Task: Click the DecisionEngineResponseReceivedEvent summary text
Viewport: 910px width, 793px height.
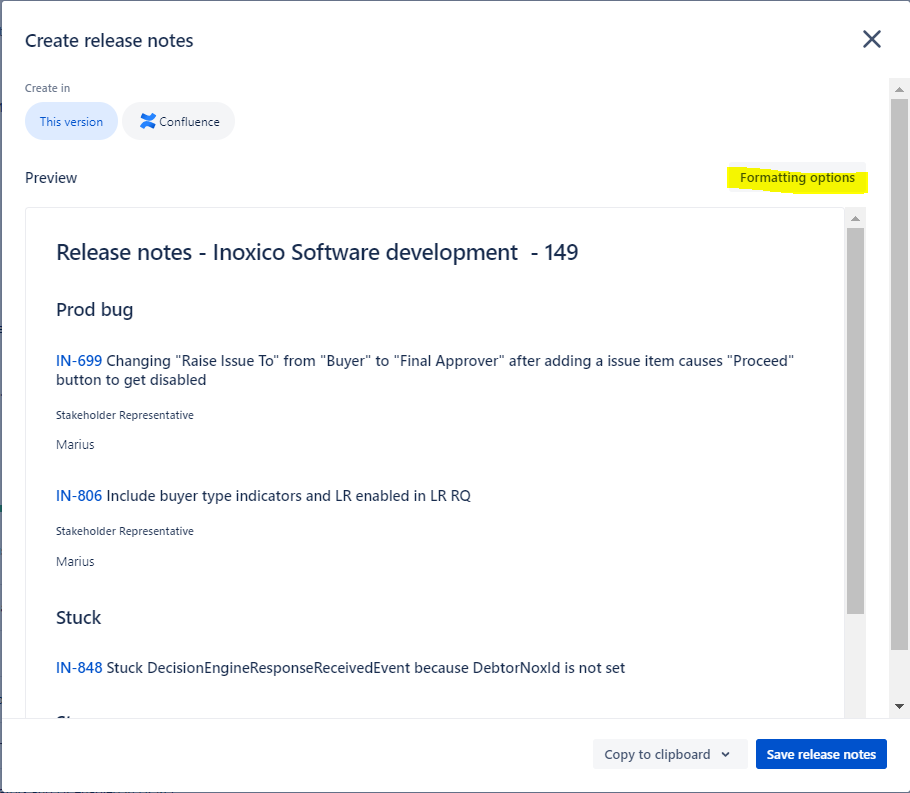Action: coord(366,668)
